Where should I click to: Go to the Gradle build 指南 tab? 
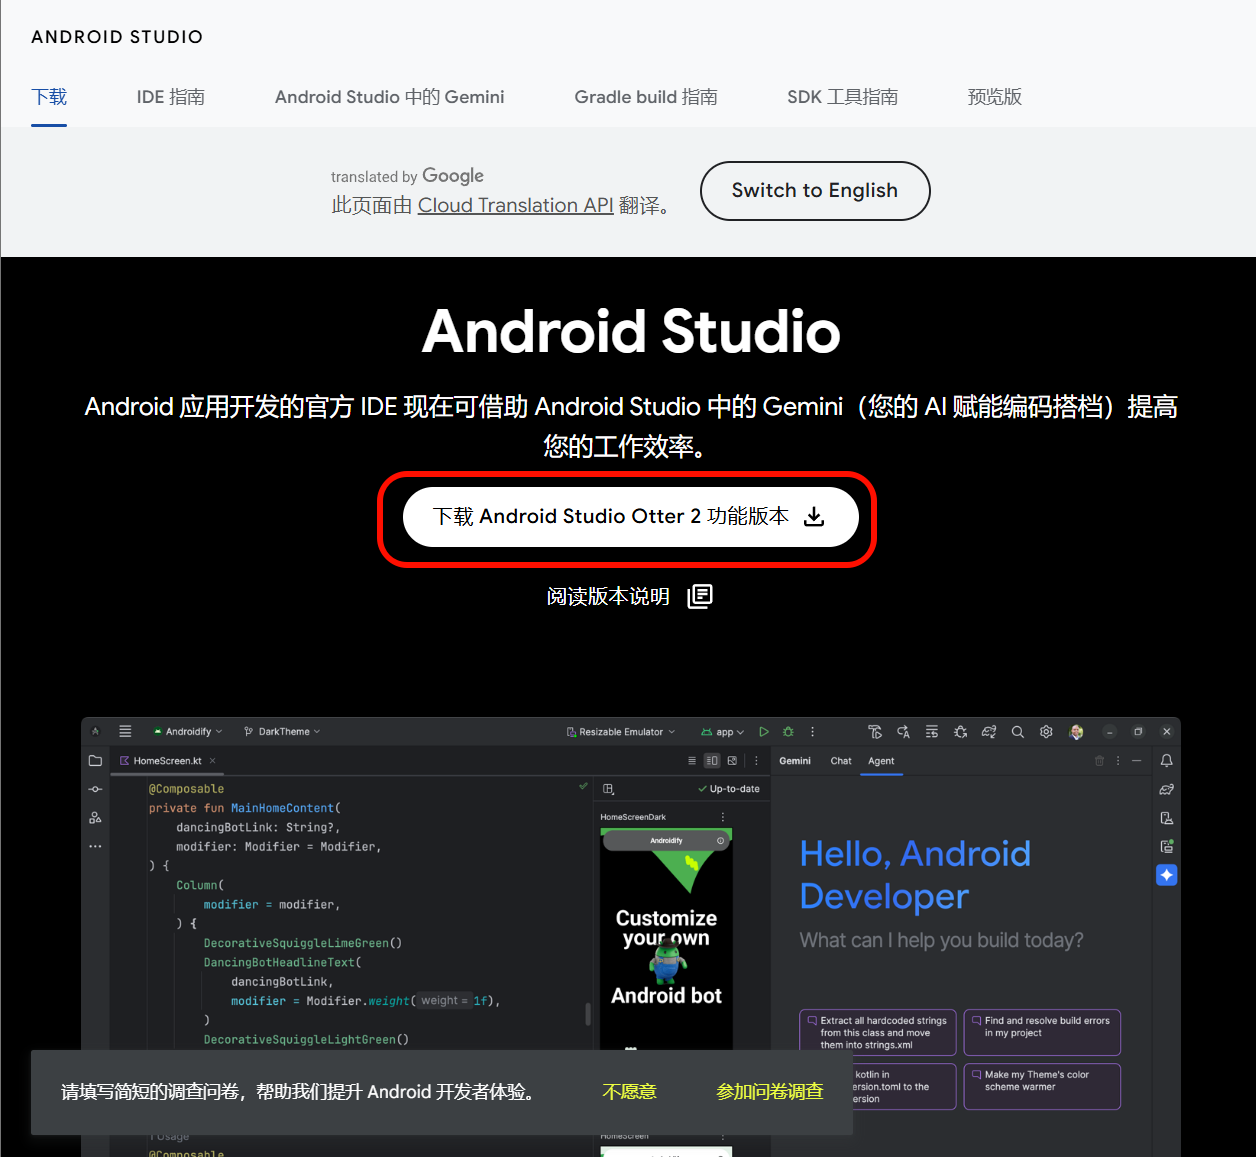646,97
